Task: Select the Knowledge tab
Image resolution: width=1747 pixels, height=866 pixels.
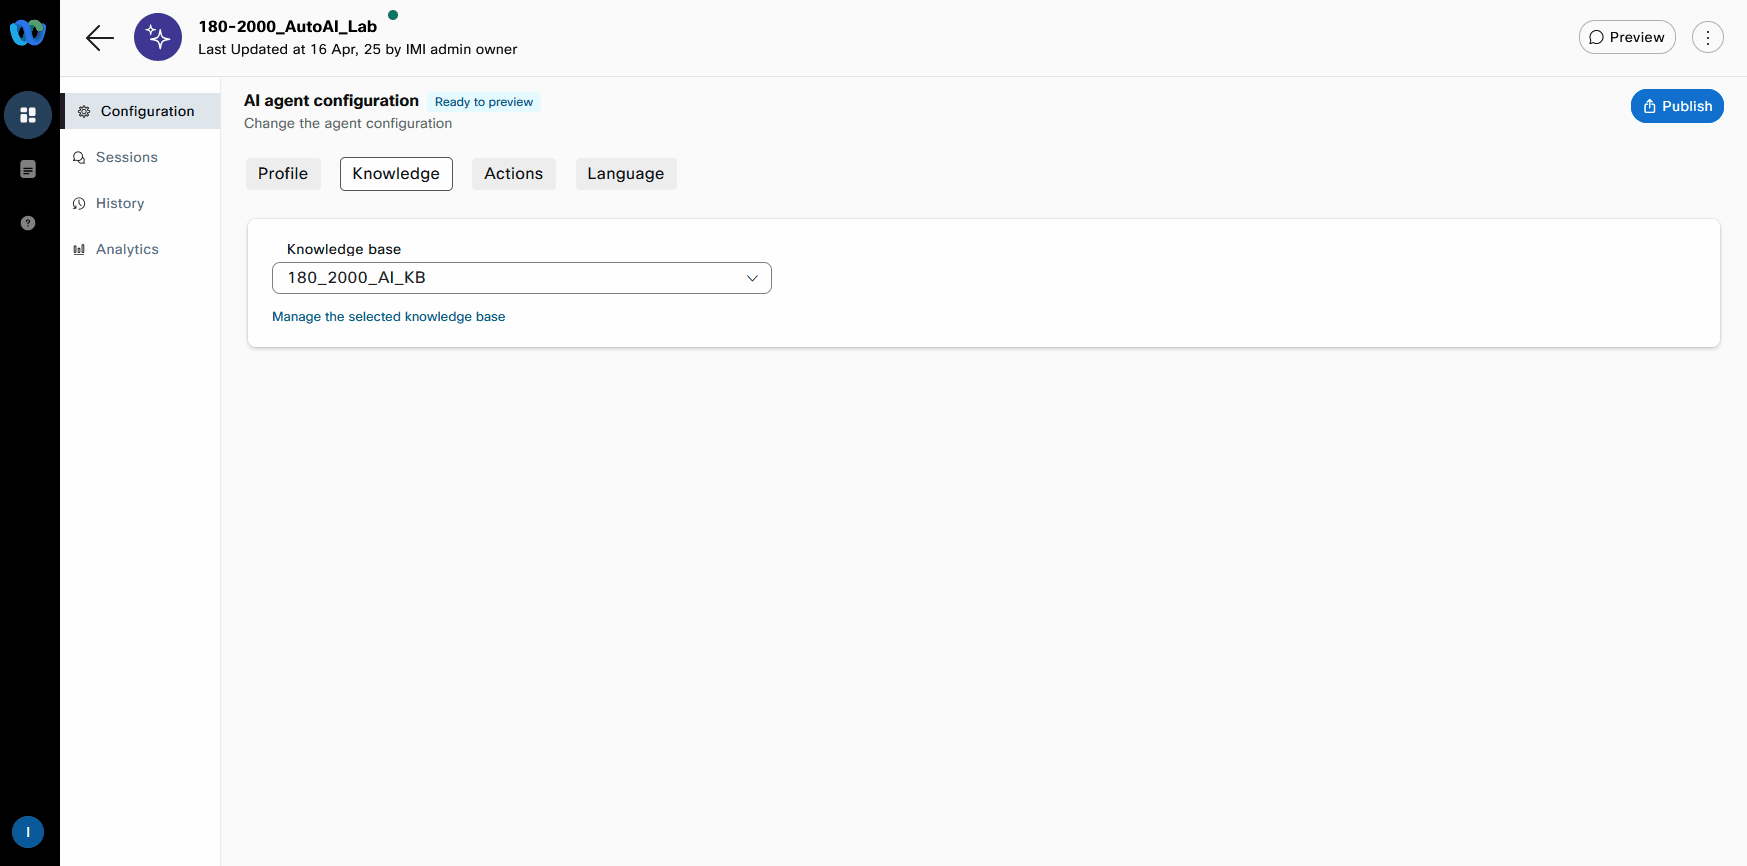Action: [x=396, y=174]
